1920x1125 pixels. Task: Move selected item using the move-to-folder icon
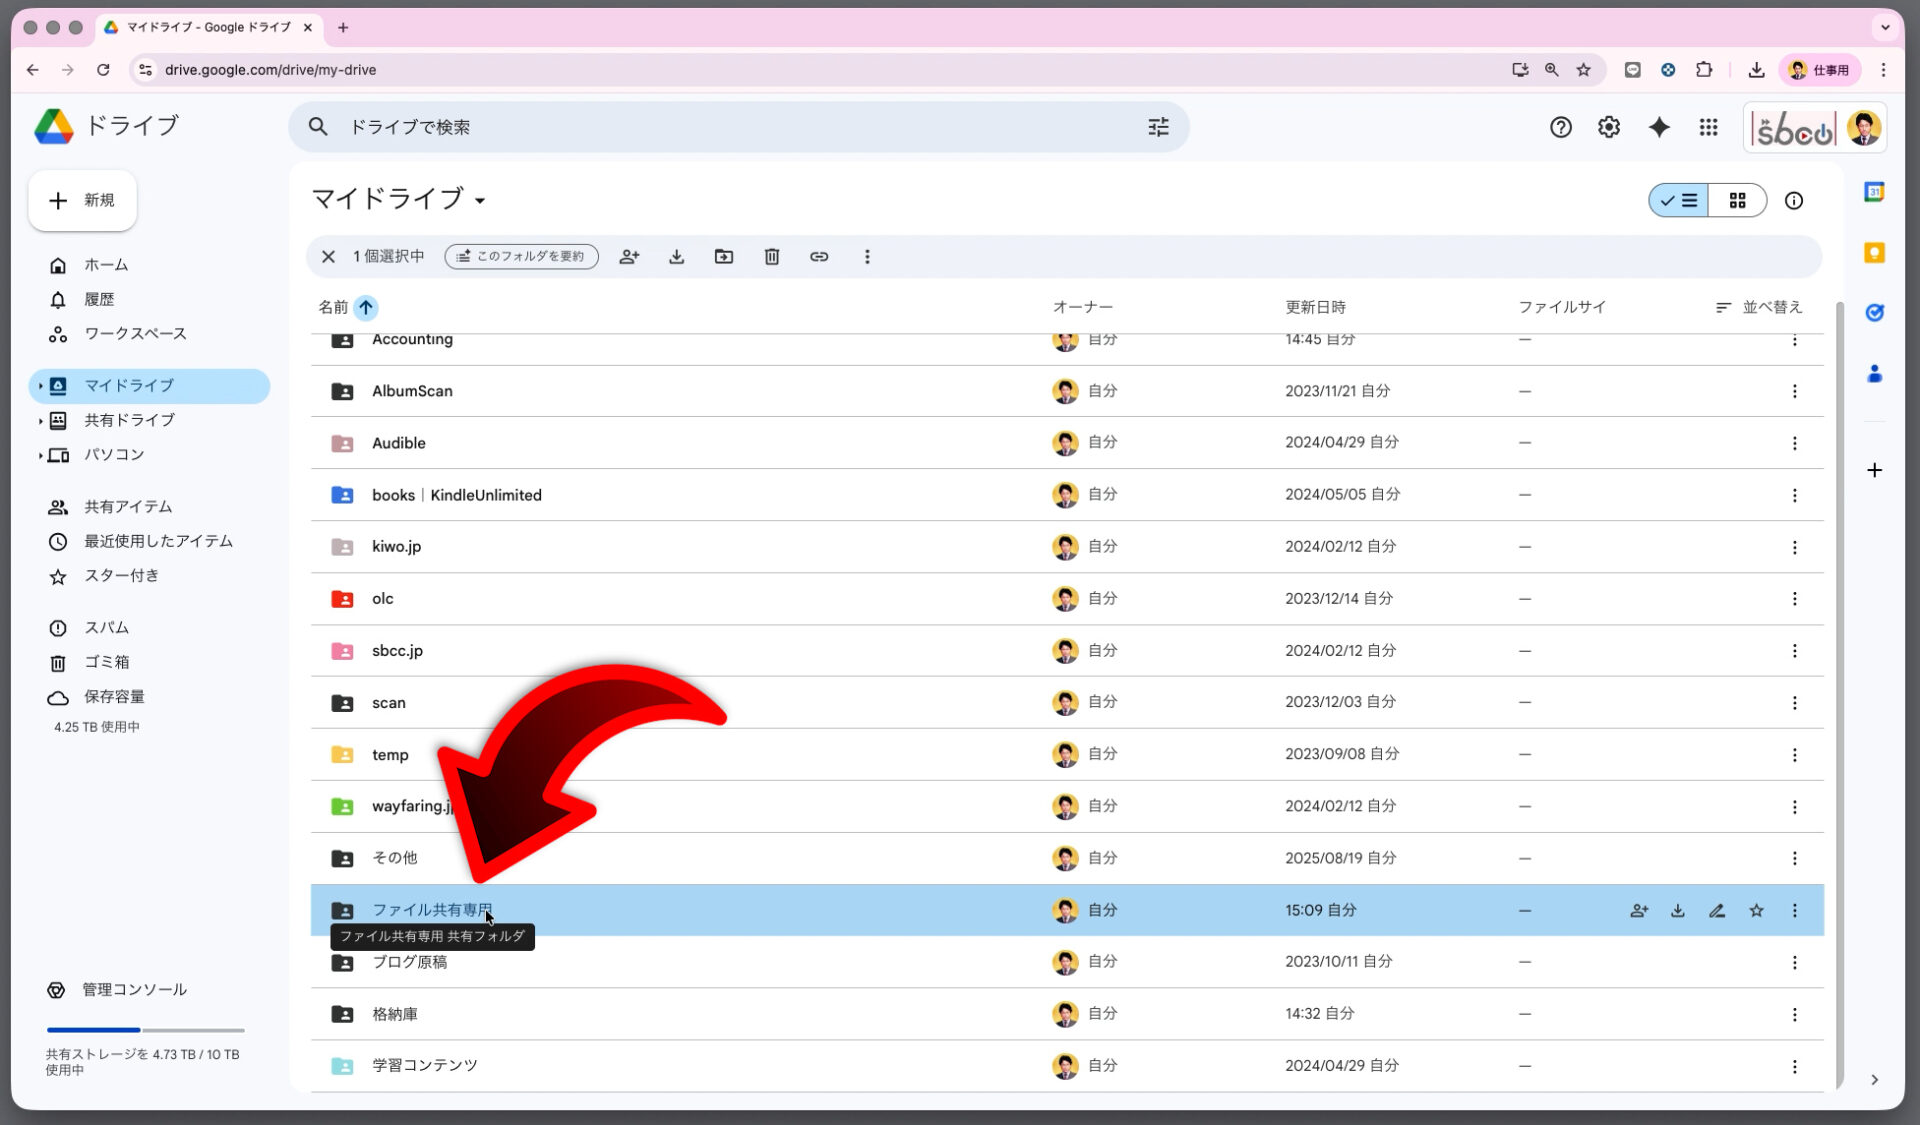click(x=724, y=257)
